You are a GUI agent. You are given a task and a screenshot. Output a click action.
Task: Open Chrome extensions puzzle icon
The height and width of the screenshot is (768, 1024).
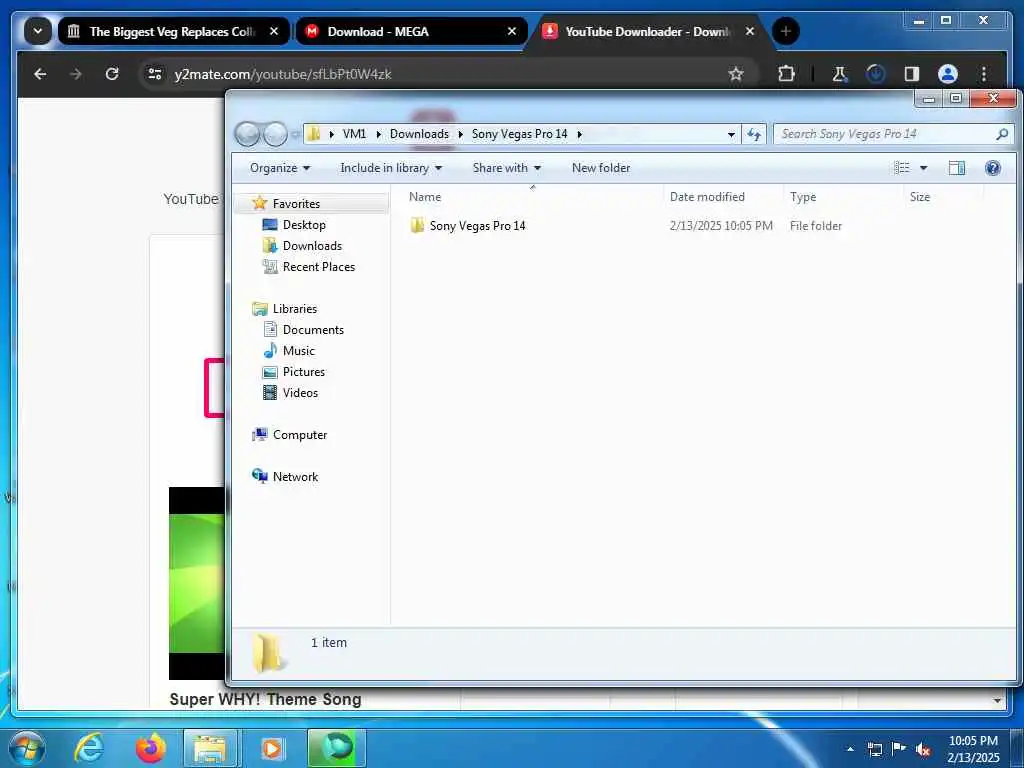786,74
